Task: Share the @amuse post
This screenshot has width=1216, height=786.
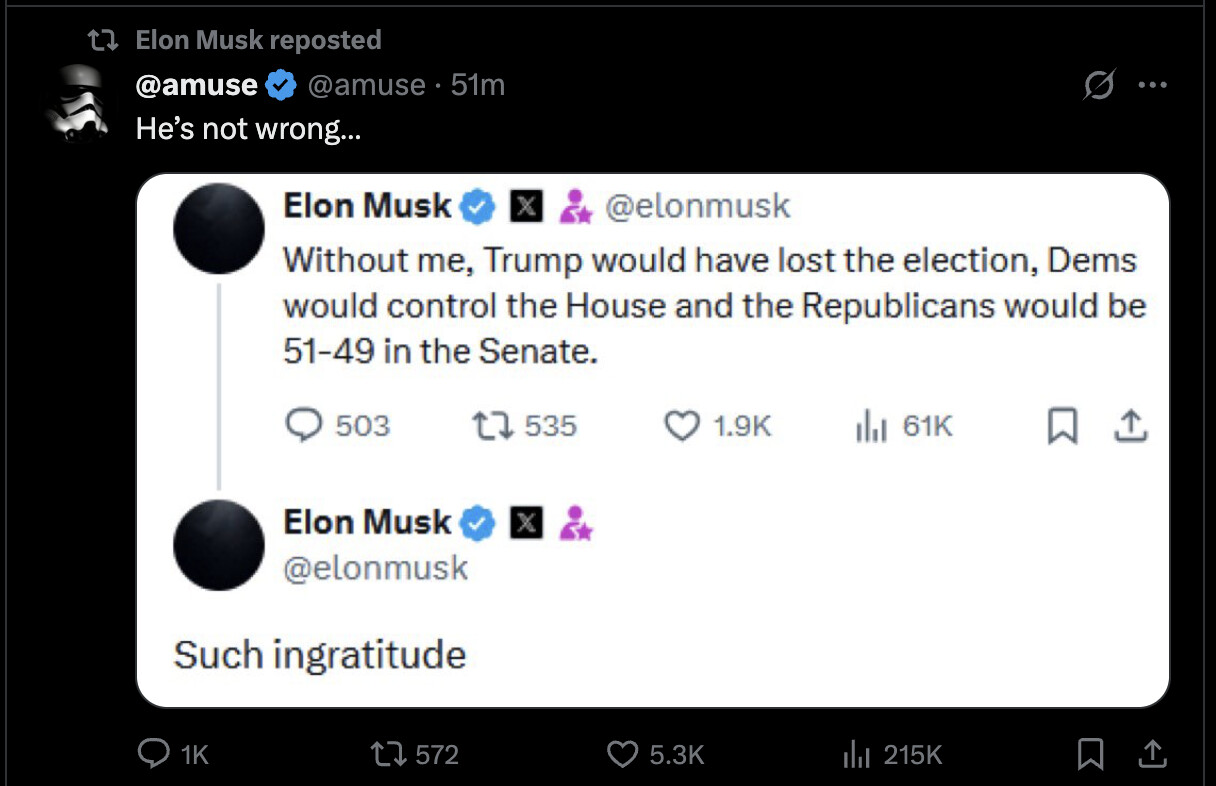Action: [x=1151, y=753]
